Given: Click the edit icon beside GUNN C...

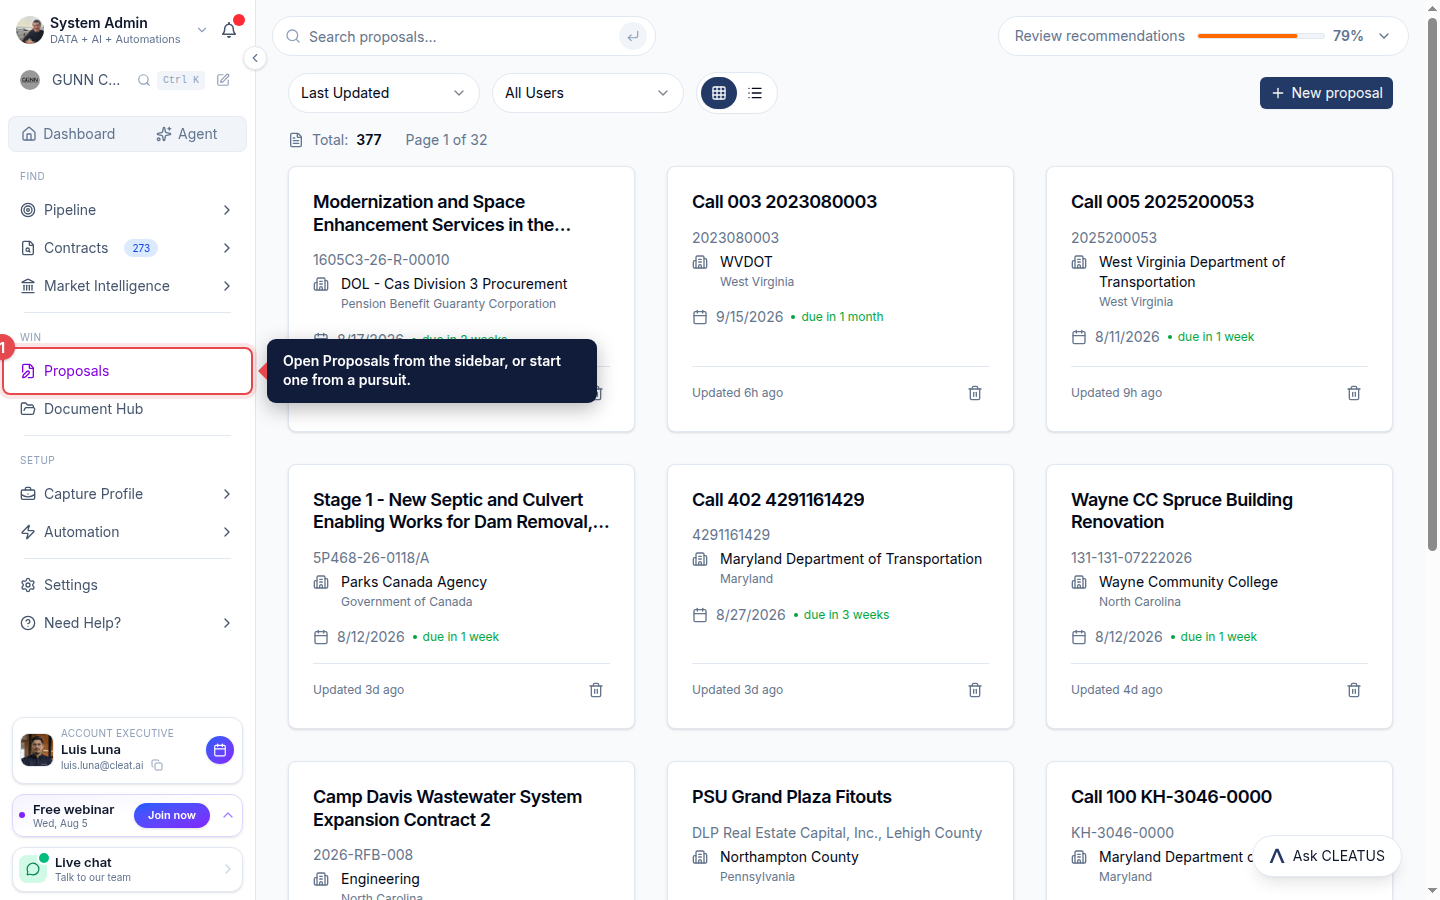Looking at the screenshot, I should [x=223, y=80].
